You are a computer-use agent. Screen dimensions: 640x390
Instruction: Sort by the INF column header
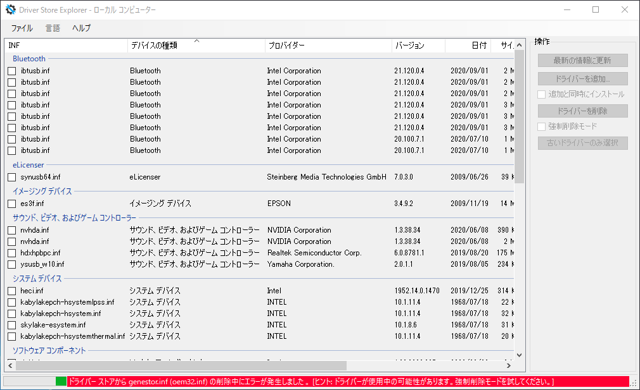pyautogui.click(x=67, y=45)
